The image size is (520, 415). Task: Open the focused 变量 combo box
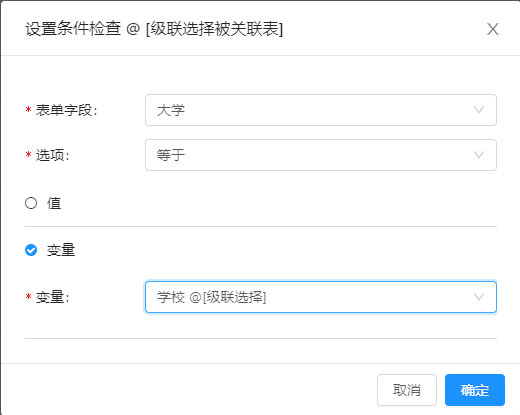tap(321, 297)
